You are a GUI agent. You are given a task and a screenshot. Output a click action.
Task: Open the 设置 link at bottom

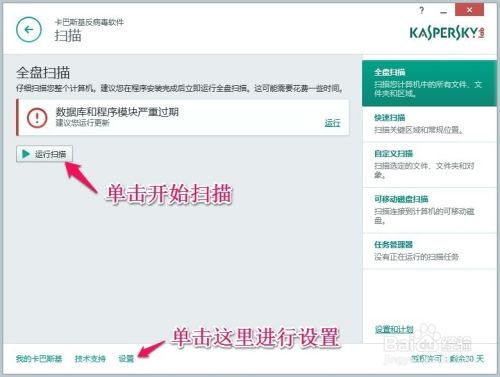[126, 359]
